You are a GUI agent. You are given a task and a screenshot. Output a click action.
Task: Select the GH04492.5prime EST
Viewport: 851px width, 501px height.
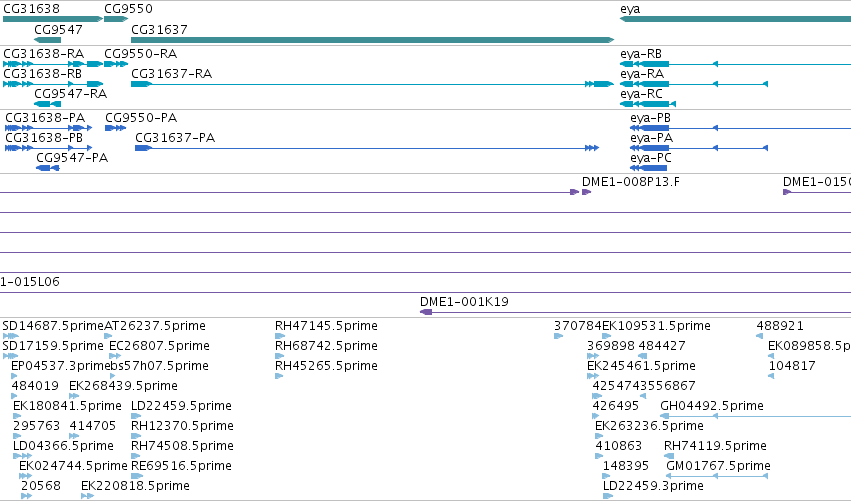(712, 405)
